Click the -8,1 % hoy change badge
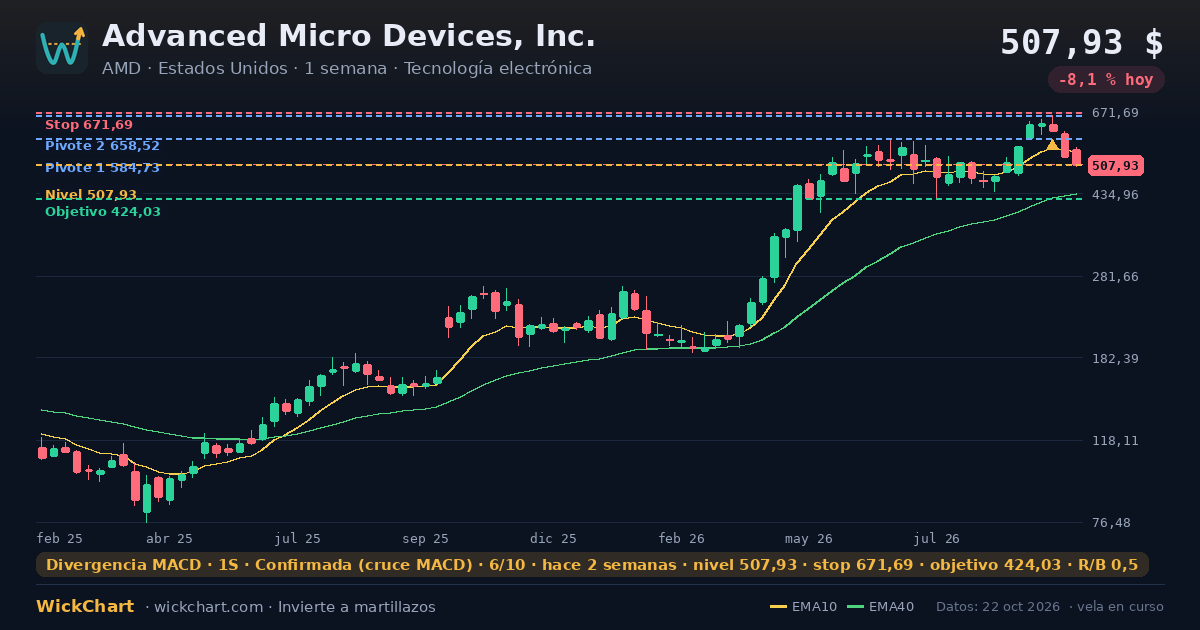1200x630 pixels. [1106, 80]
